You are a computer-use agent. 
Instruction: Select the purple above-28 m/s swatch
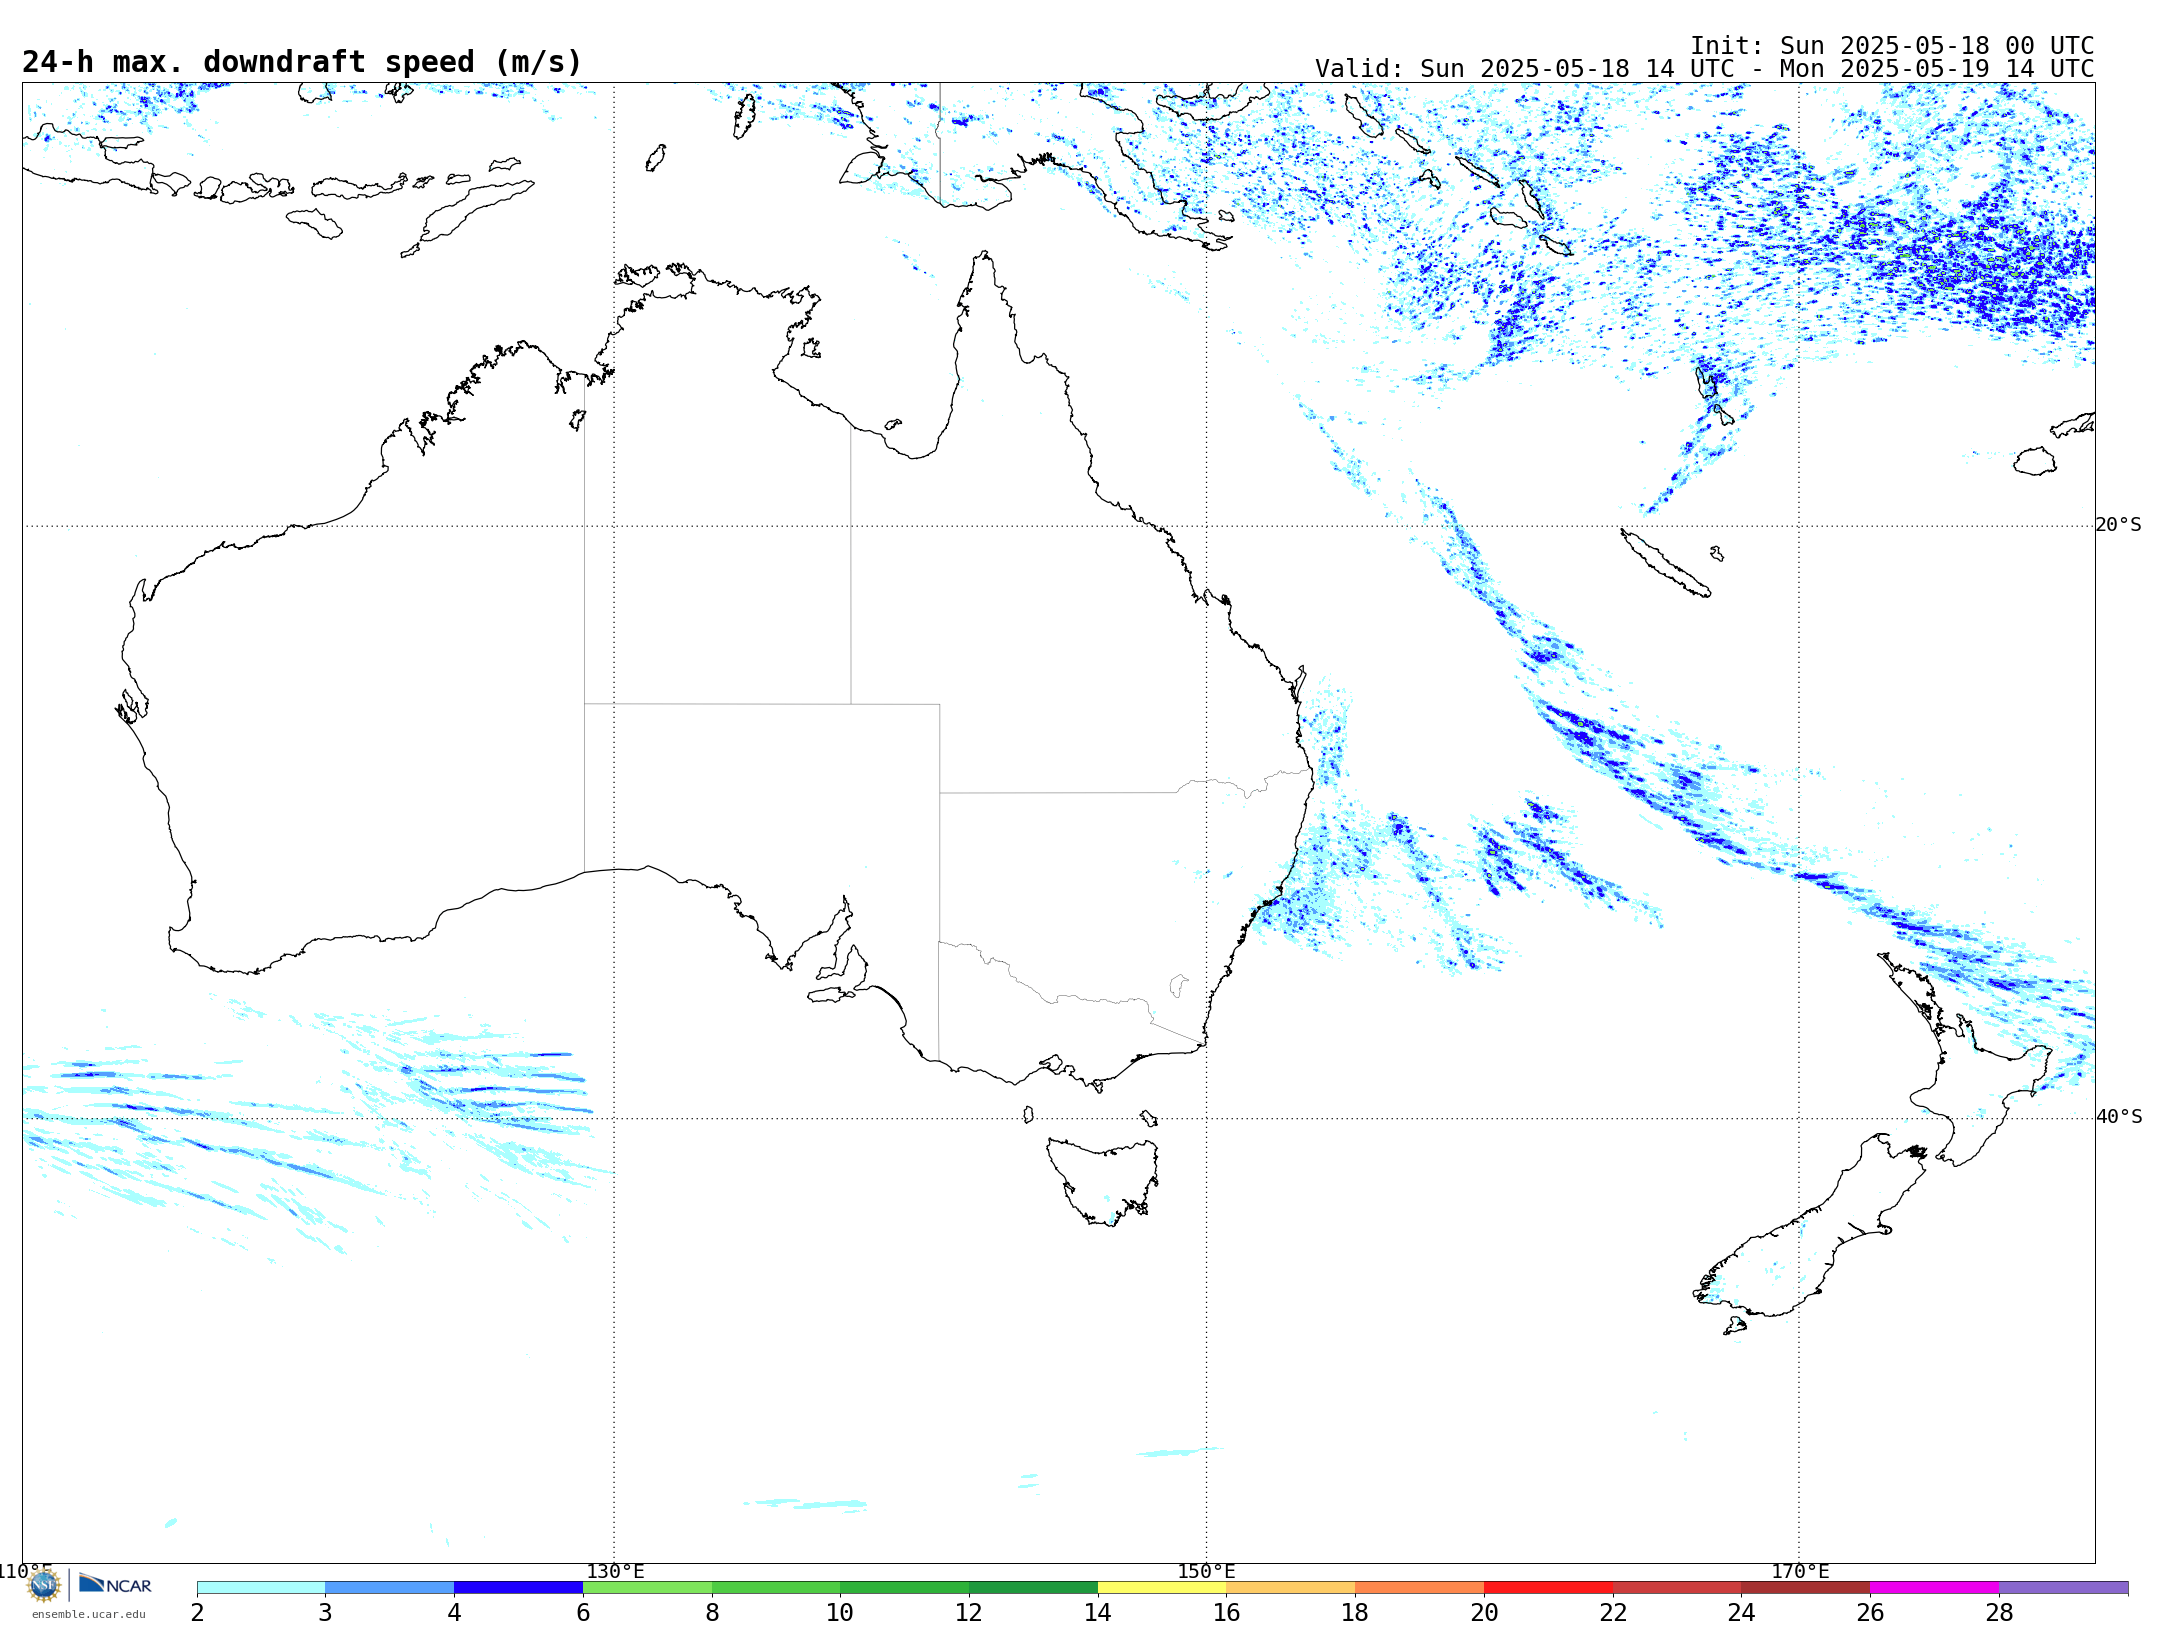pyautogui.click(x=2063, y=1588)
